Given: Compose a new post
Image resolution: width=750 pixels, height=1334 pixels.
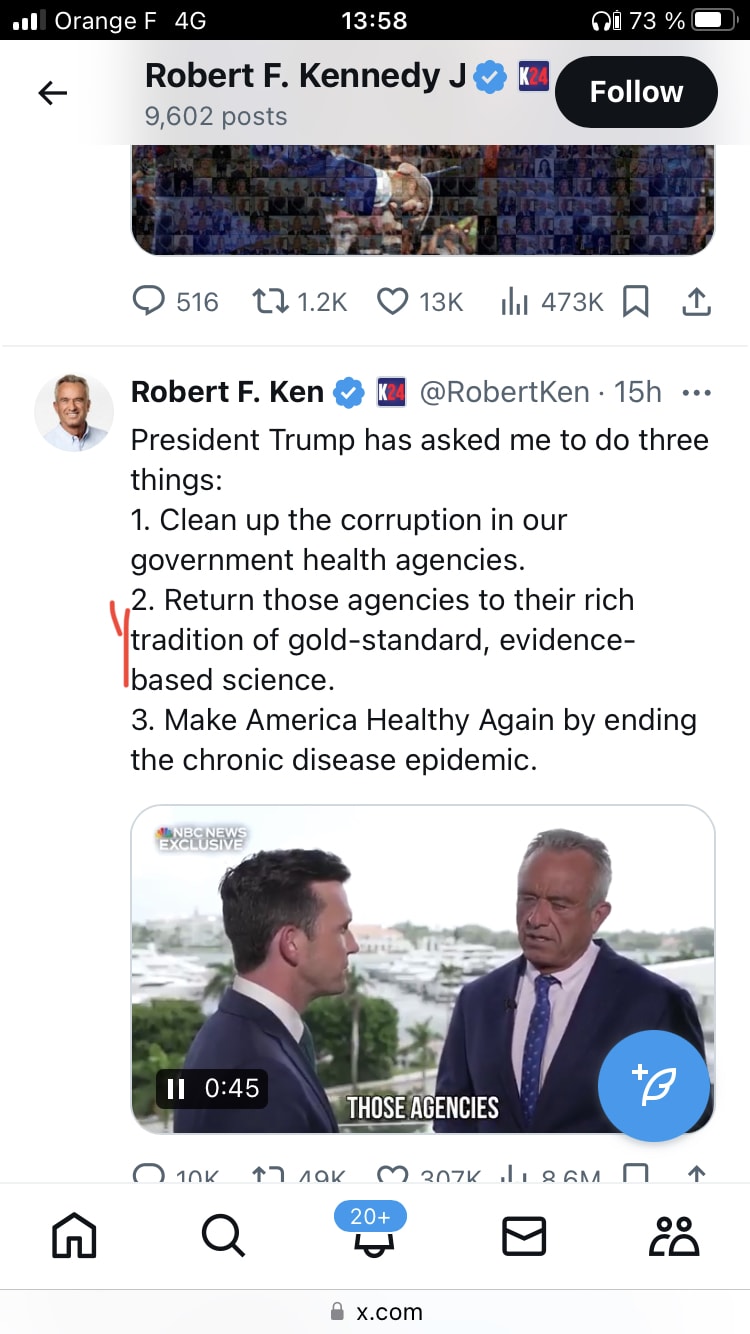Looking at the screenshot, I should click(x=653, y=1085).
